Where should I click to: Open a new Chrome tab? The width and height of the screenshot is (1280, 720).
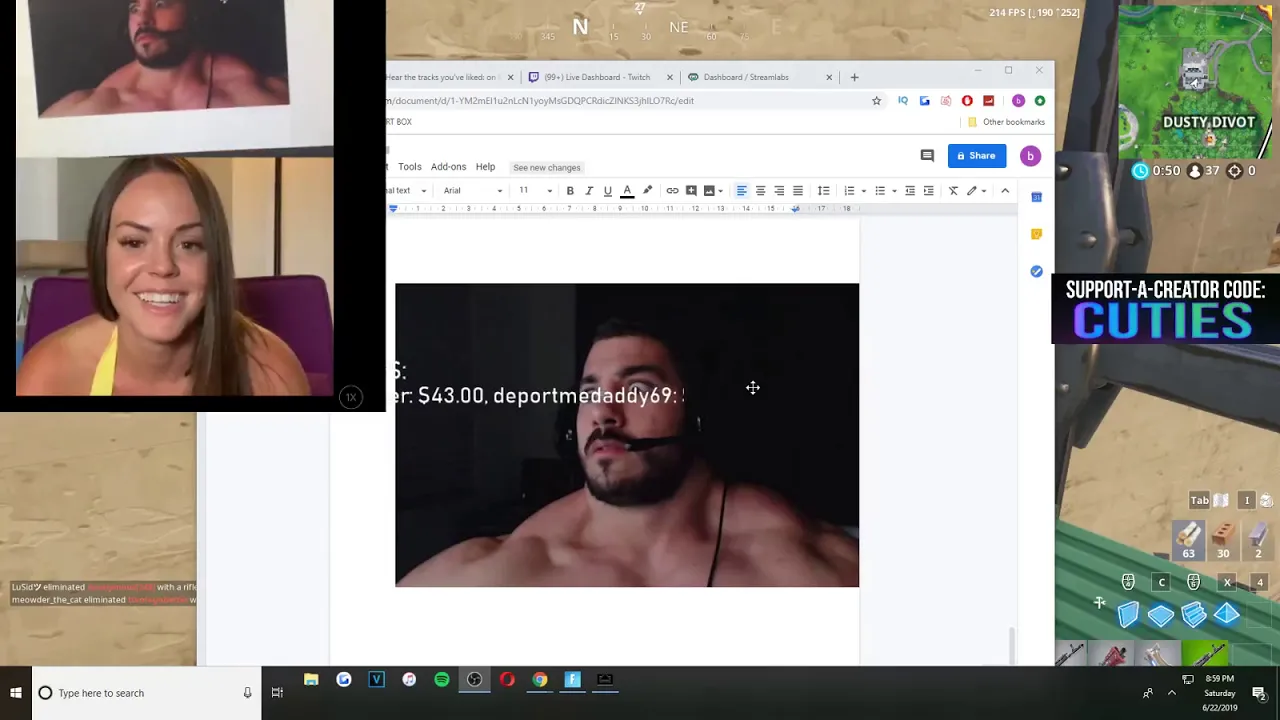[x=854, y=77]
